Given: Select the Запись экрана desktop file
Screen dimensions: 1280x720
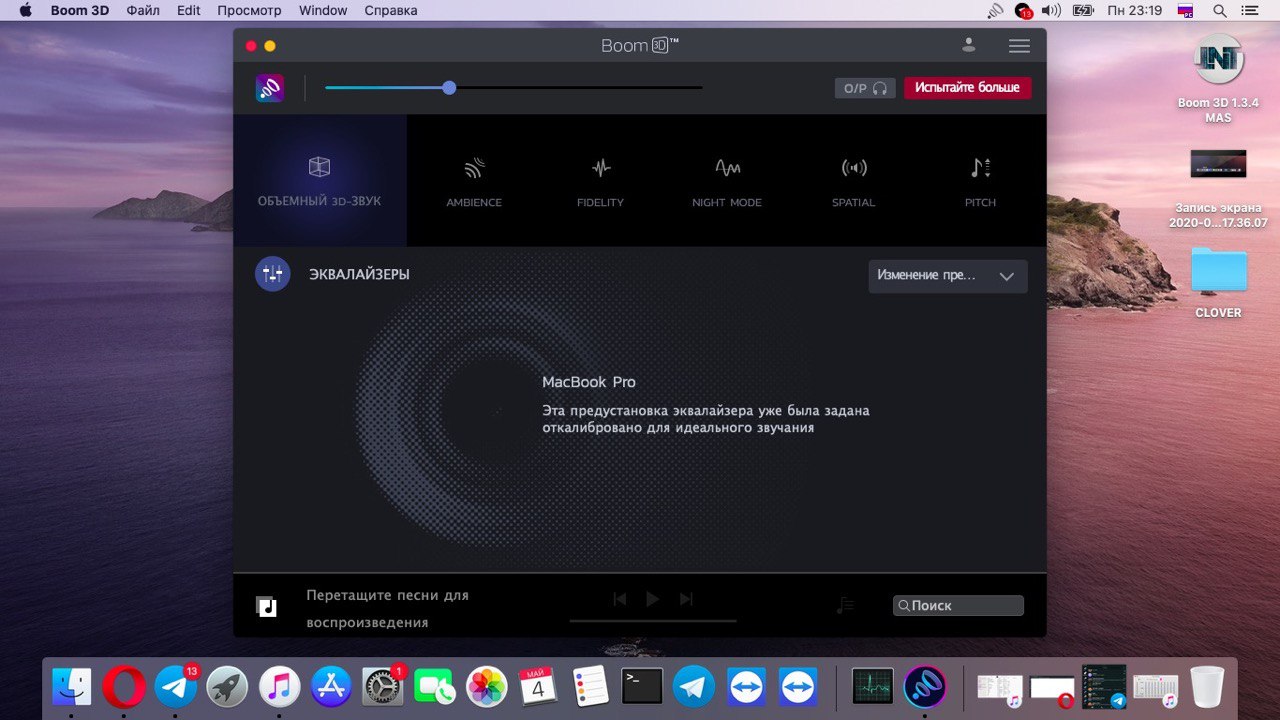Looking at the screenshot, I should (x=1218, y=187).
